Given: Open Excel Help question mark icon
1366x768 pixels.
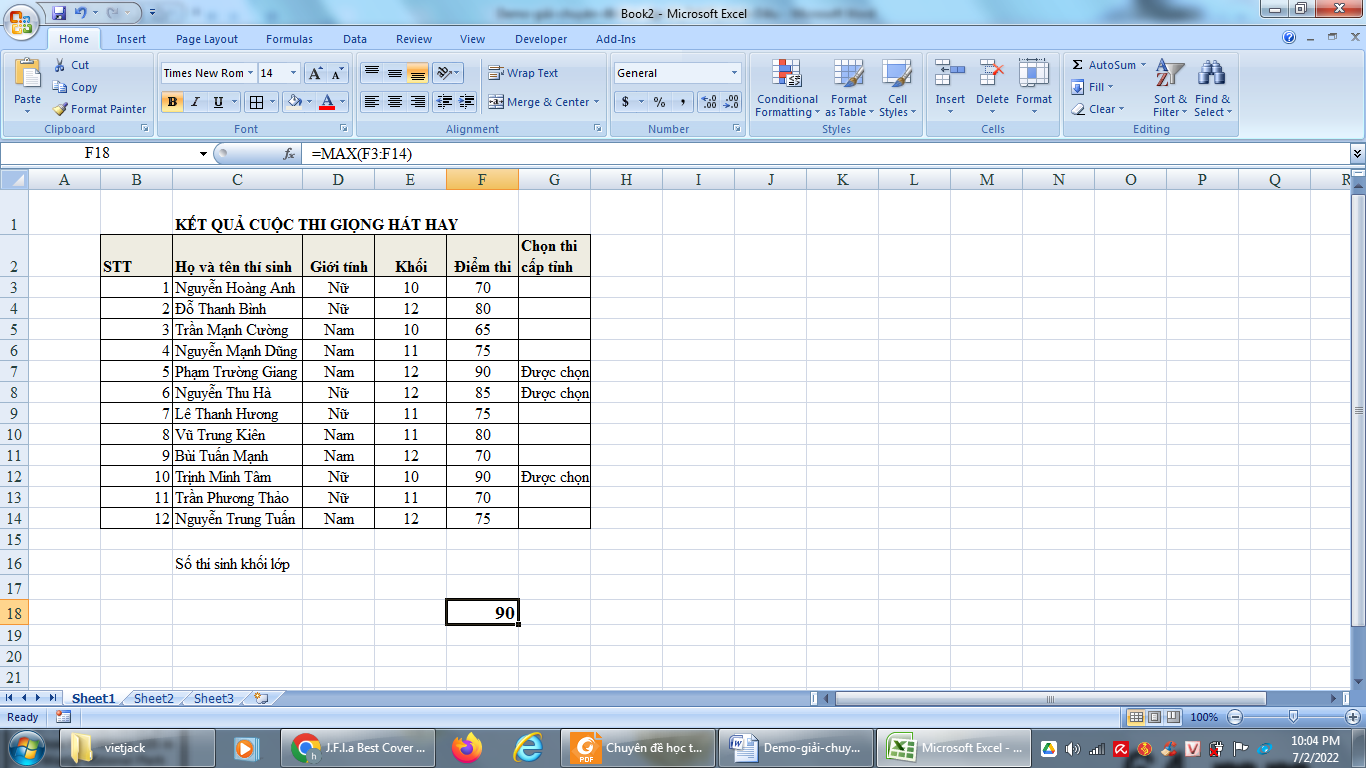Looking at the screenshot, I should click(1289, 38).
